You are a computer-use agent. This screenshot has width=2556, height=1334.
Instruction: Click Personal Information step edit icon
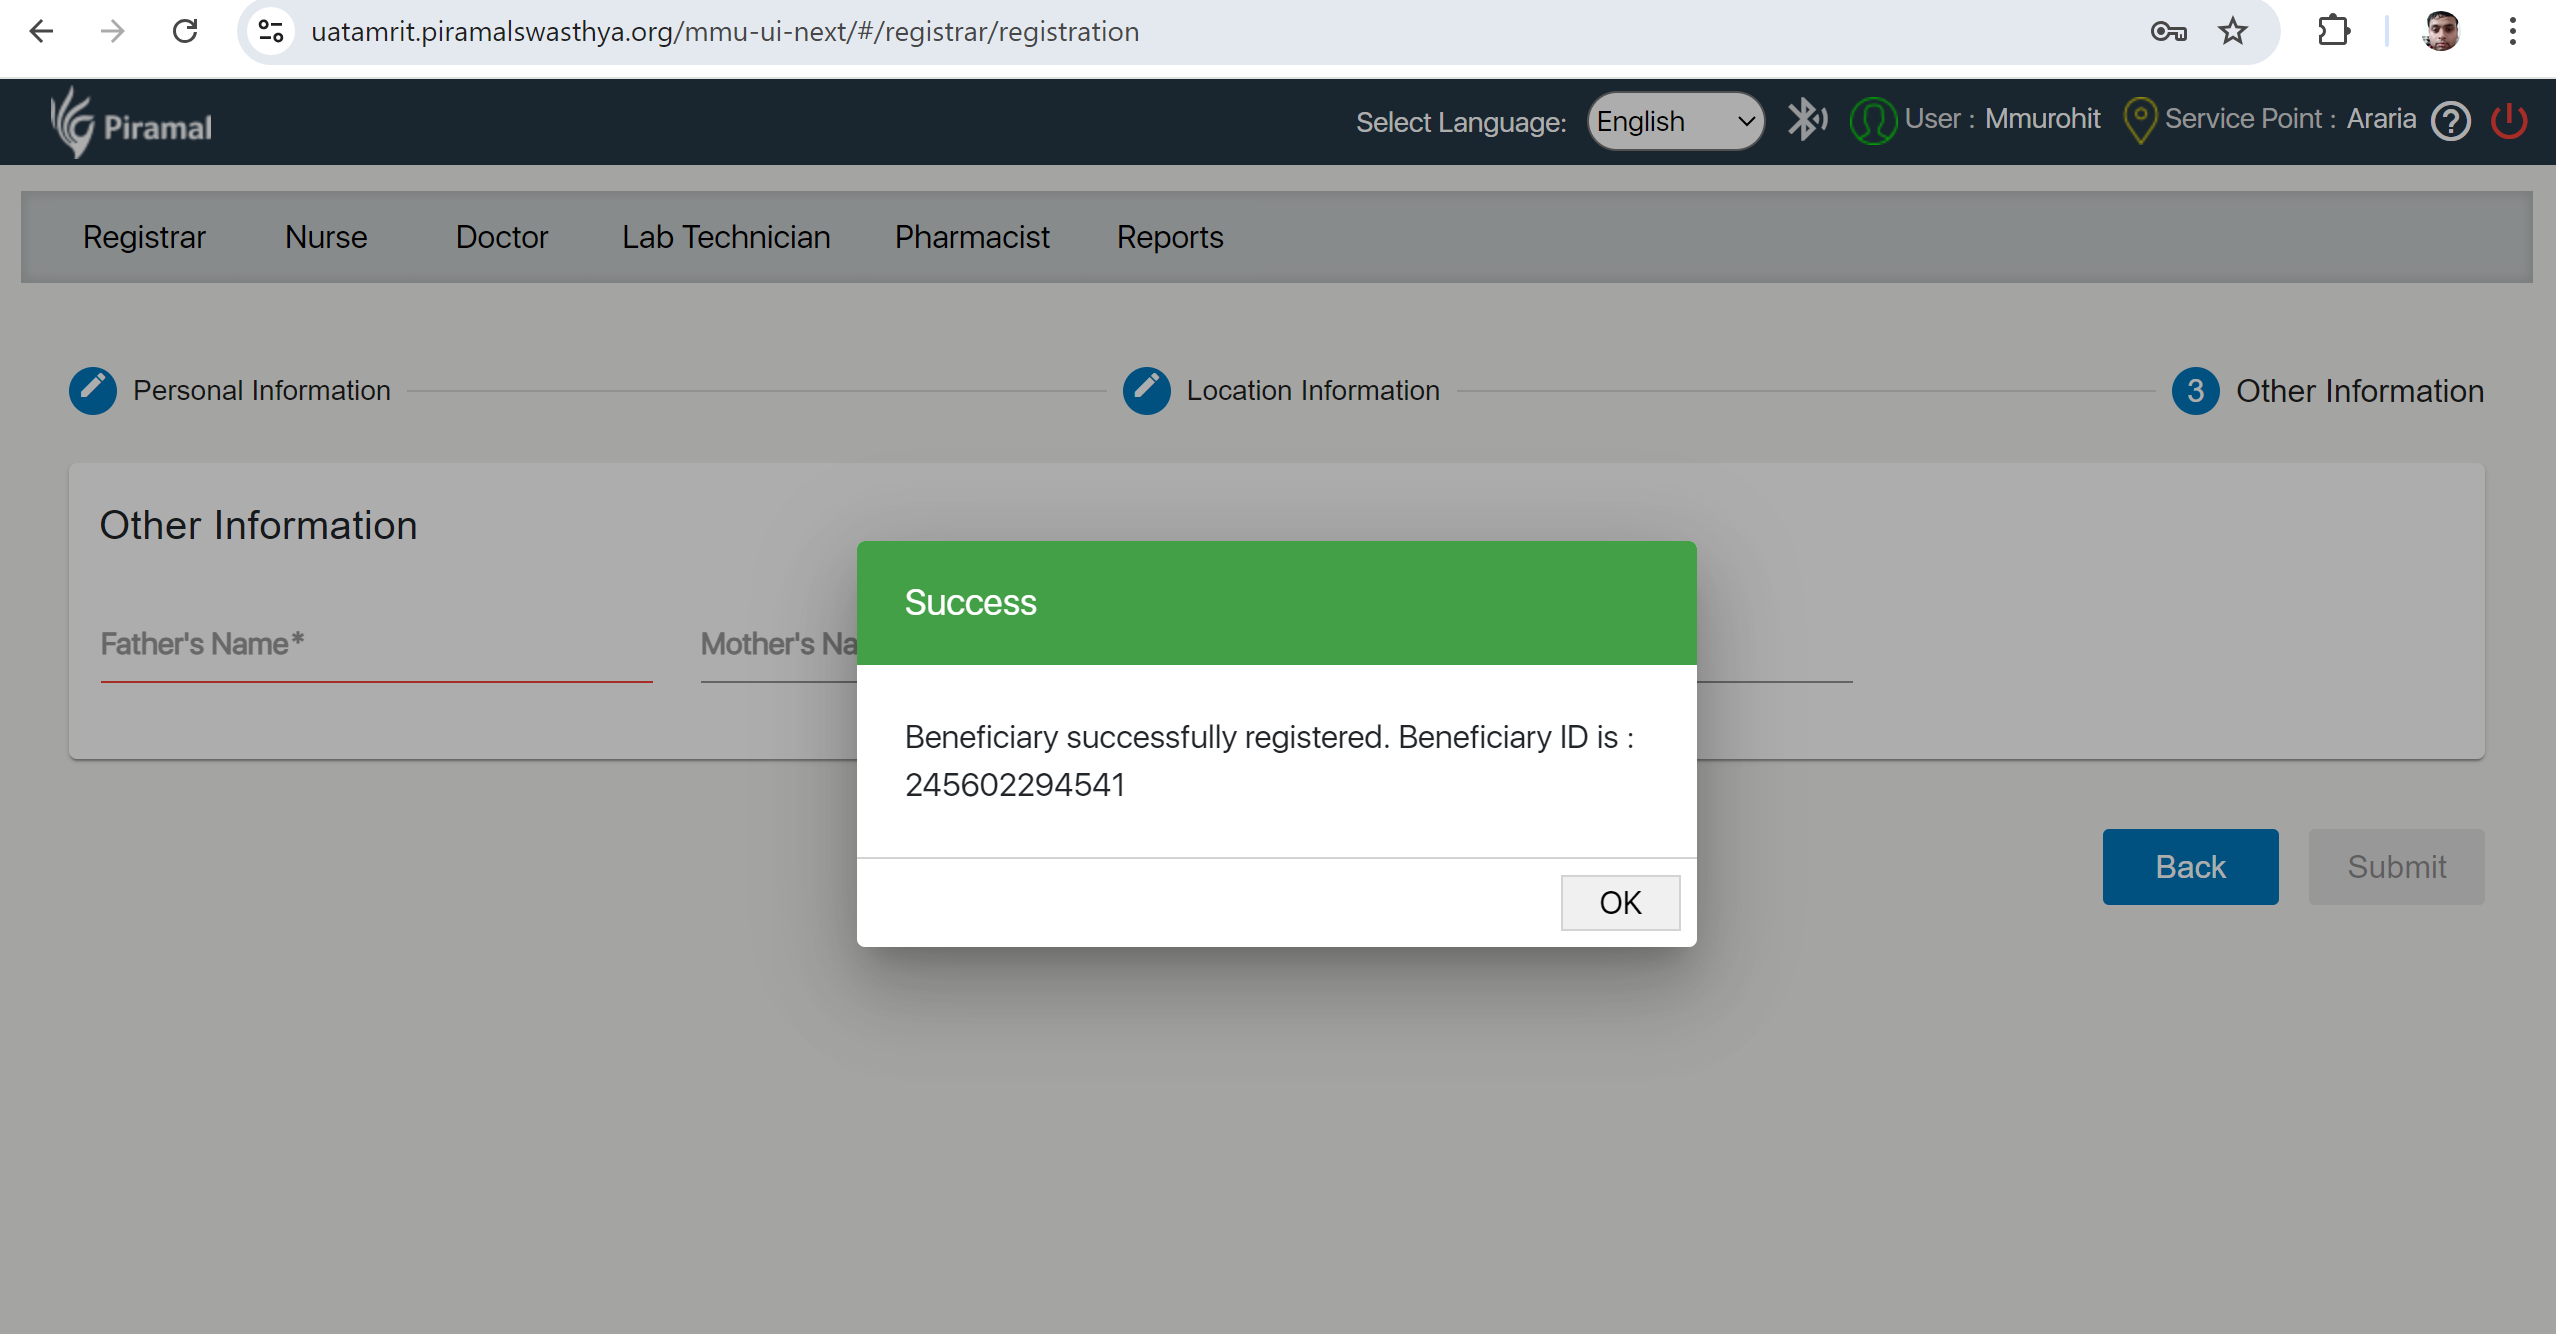pyautogui.click(x=93, y=390)
